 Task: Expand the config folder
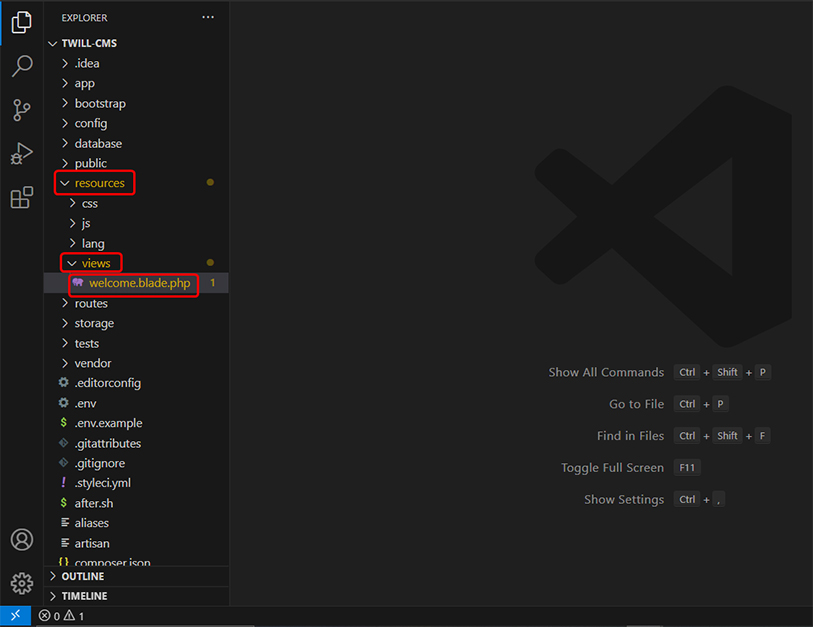tap(65, 123)
